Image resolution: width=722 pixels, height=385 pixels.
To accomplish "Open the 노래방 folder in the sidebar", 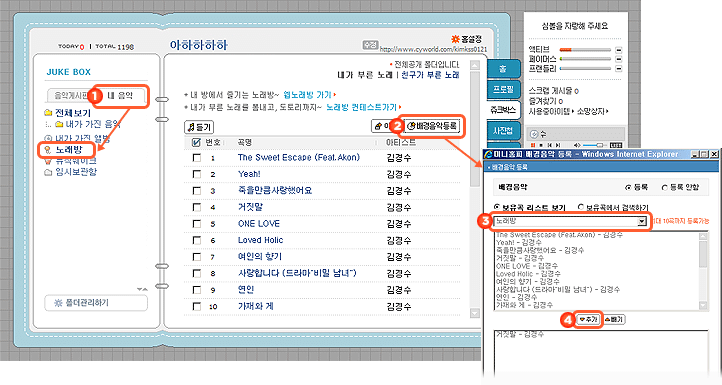I will coord(68,150).
